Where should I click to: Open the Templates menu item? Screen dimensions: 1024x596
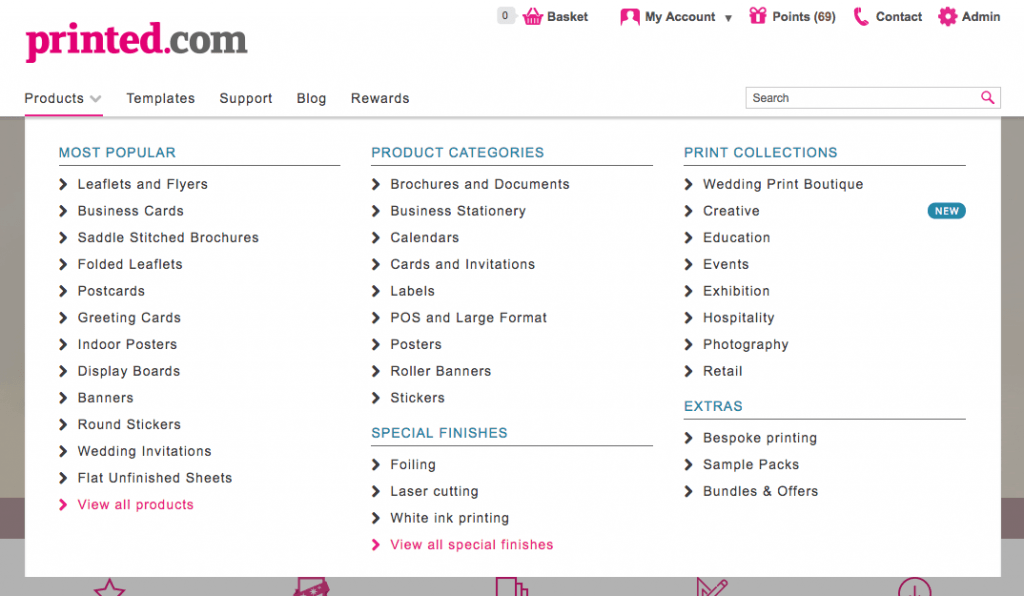[160, 98]
